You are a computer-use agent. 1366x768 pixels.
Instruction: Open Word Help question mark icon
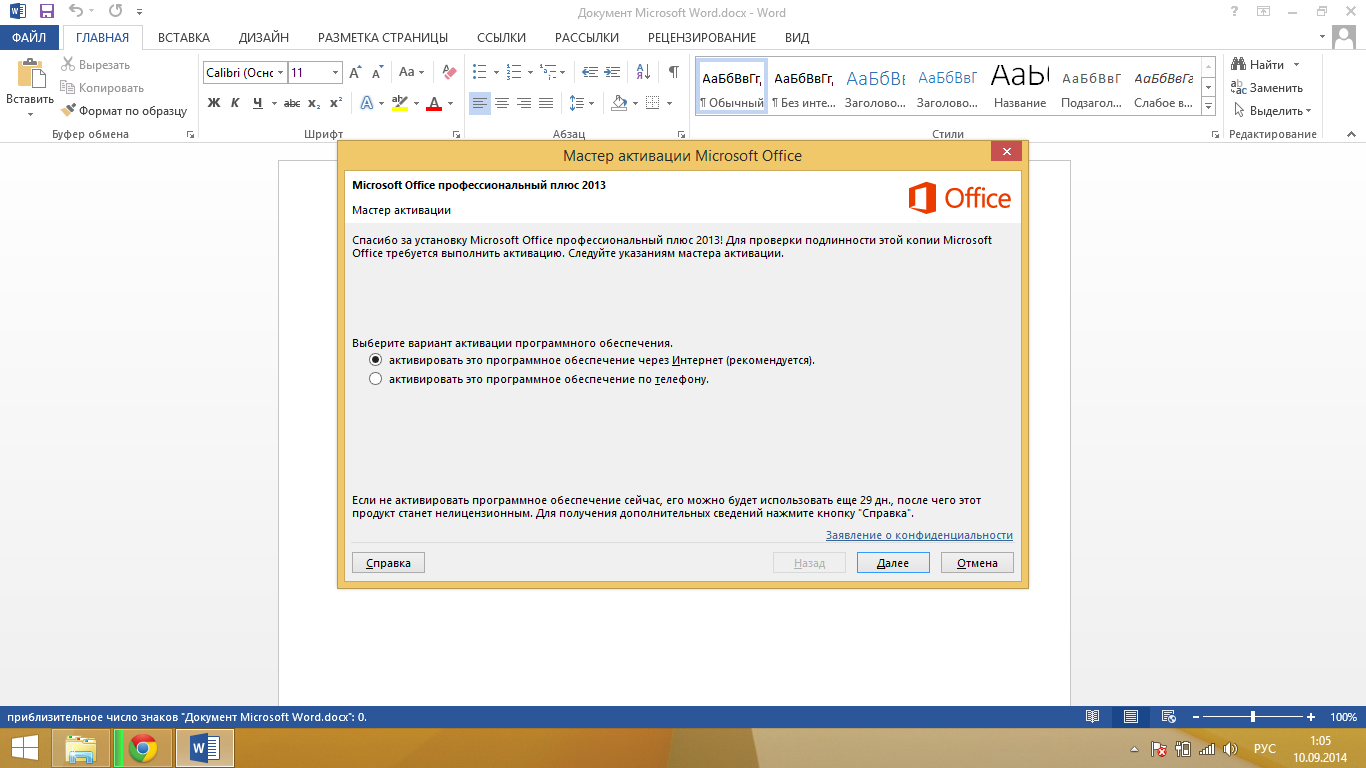point(1234,12)
